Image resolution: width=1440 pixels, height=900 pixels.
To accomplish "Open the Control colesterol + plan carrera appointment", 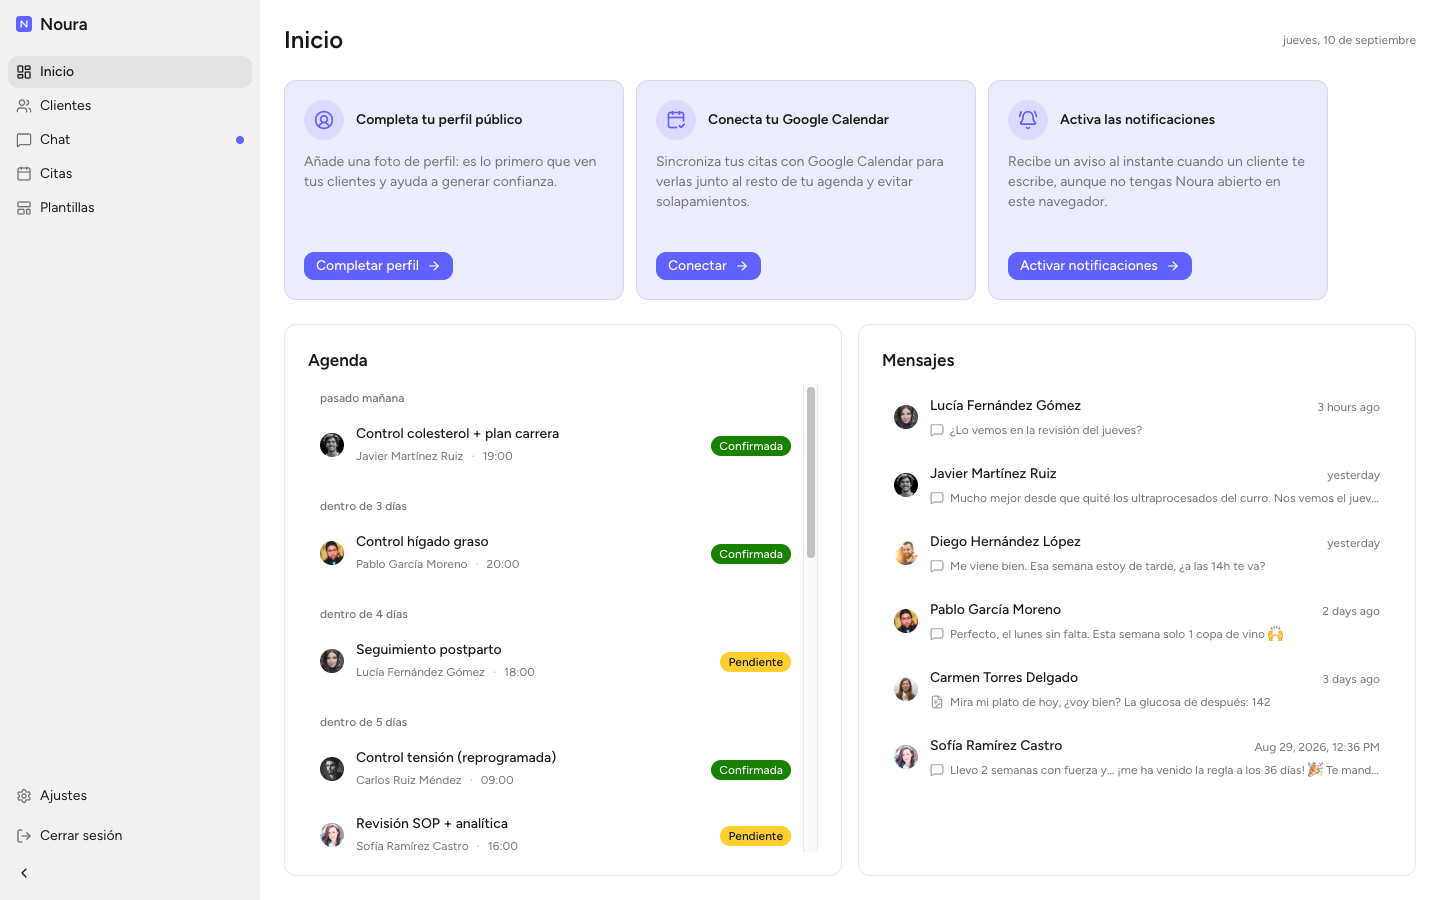I will tap(555, 445).
